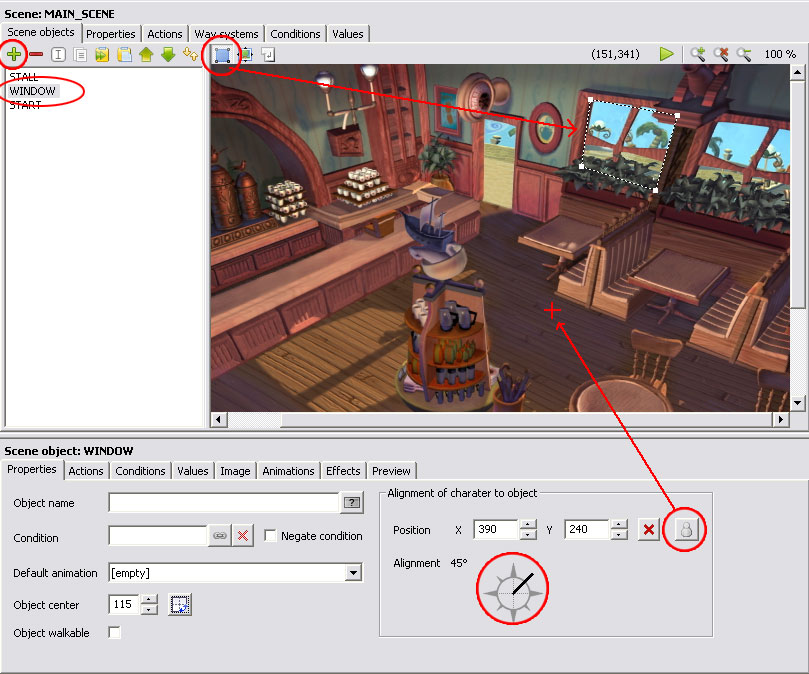
Task: Clear the condition with the red X
Action: pos(242,536)
